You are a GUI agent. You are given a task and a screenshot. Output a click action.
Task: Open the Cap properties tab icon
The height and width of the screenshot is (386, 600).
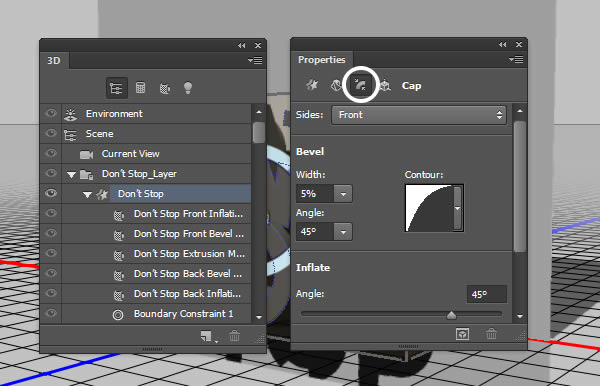pyautogui.click(x=360, y=85)
